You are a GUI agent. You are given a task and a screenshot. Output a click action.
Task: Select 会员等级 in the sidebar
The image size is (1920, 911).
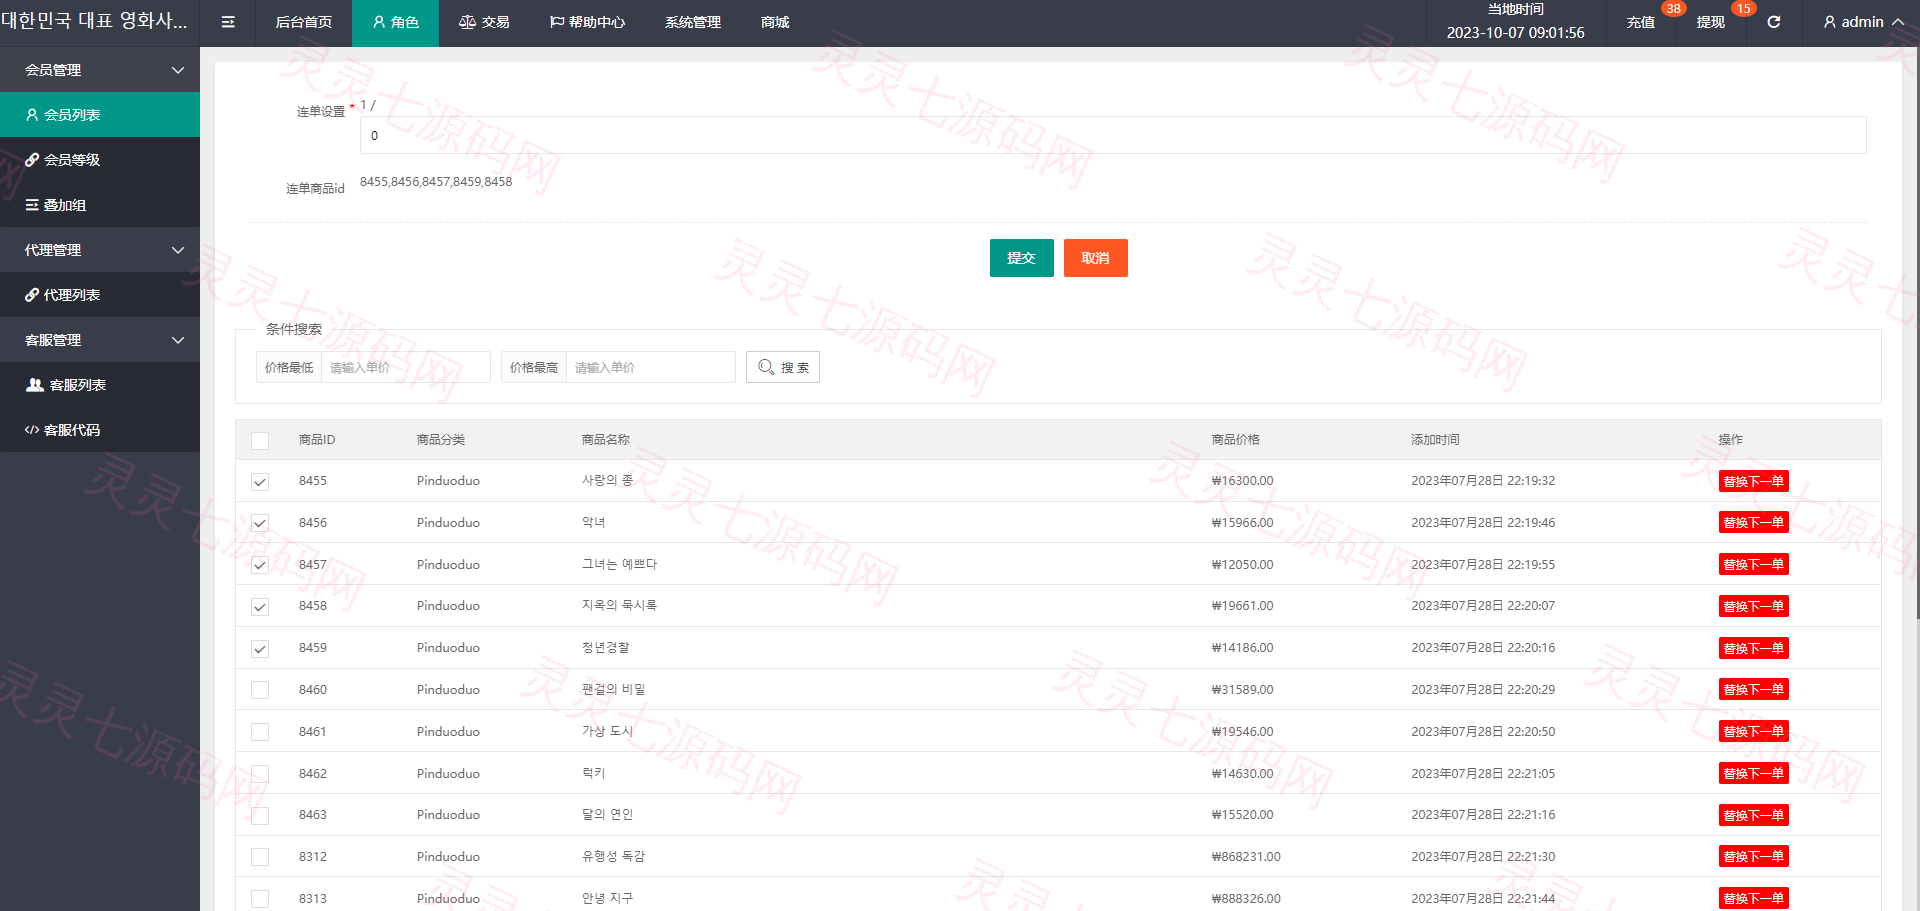click(x=100, y=160)
